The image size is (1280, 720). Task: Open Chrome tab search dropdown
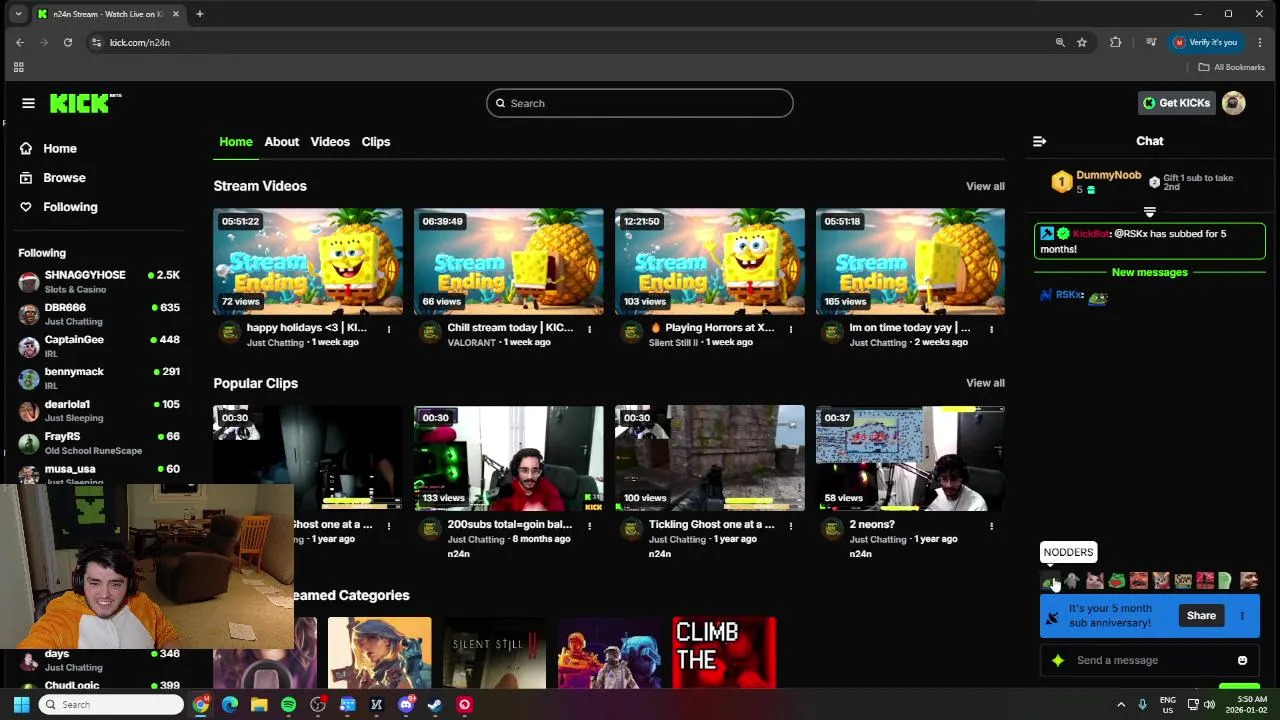tap(18, 14)
